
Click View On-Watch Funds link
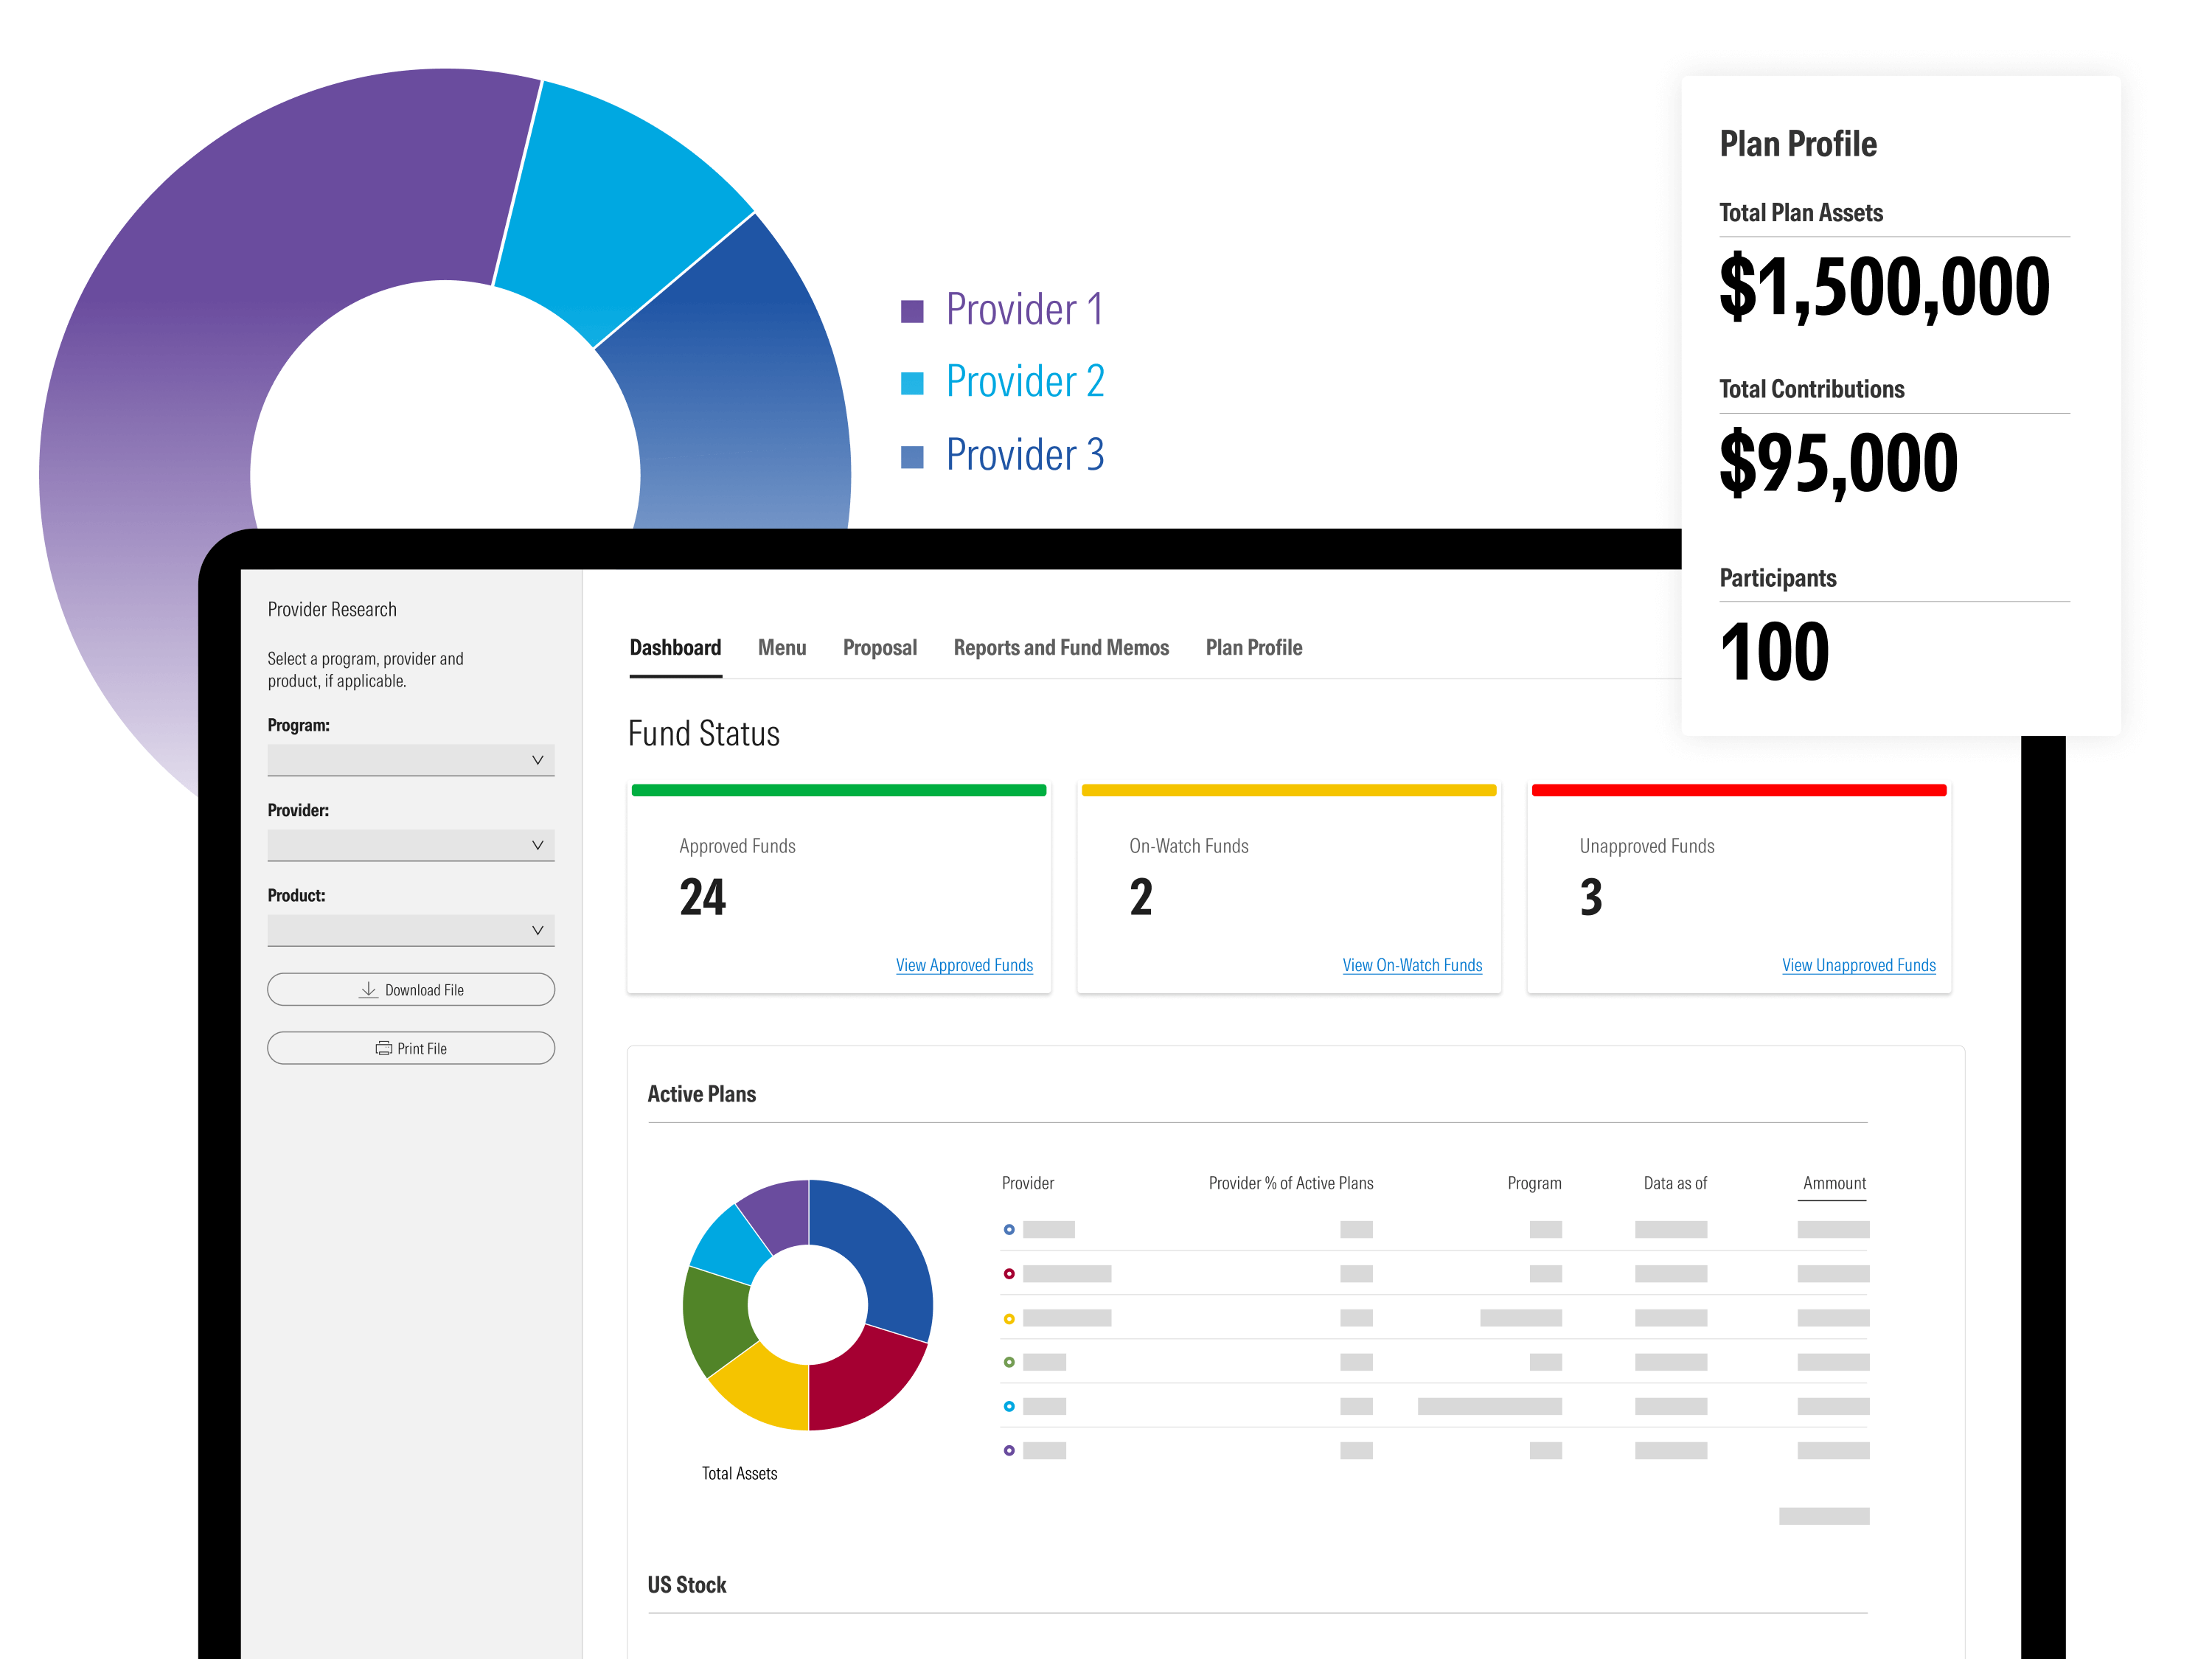(1411, 965)
